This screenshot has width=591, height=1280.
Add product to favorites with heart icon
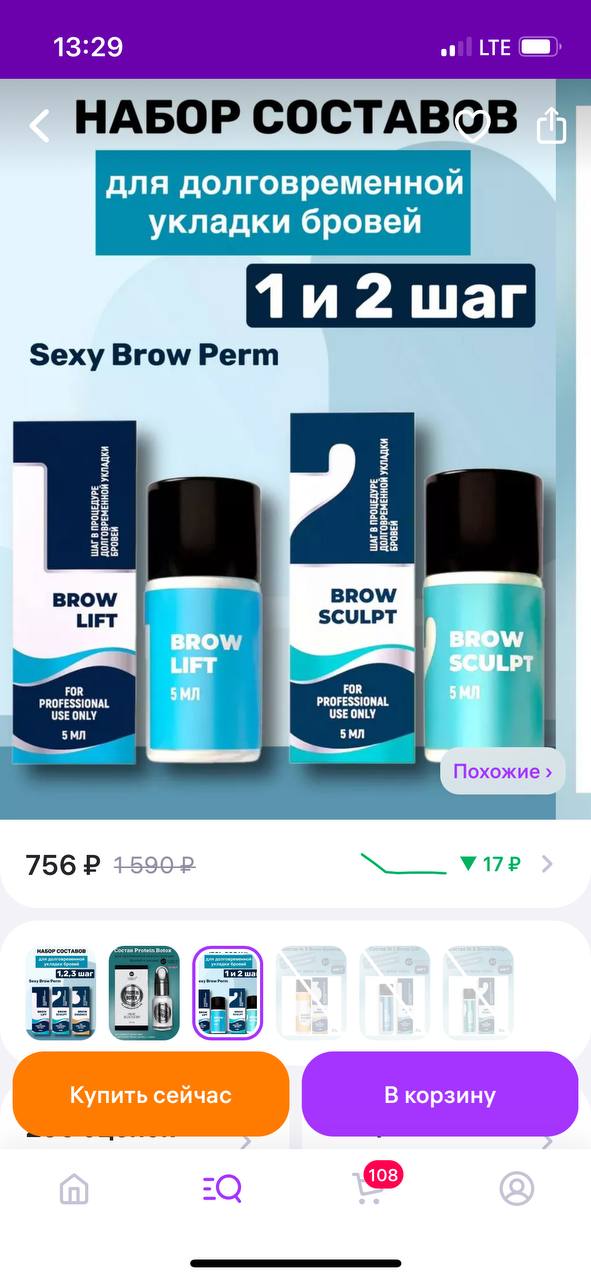[x=473, y=124]
